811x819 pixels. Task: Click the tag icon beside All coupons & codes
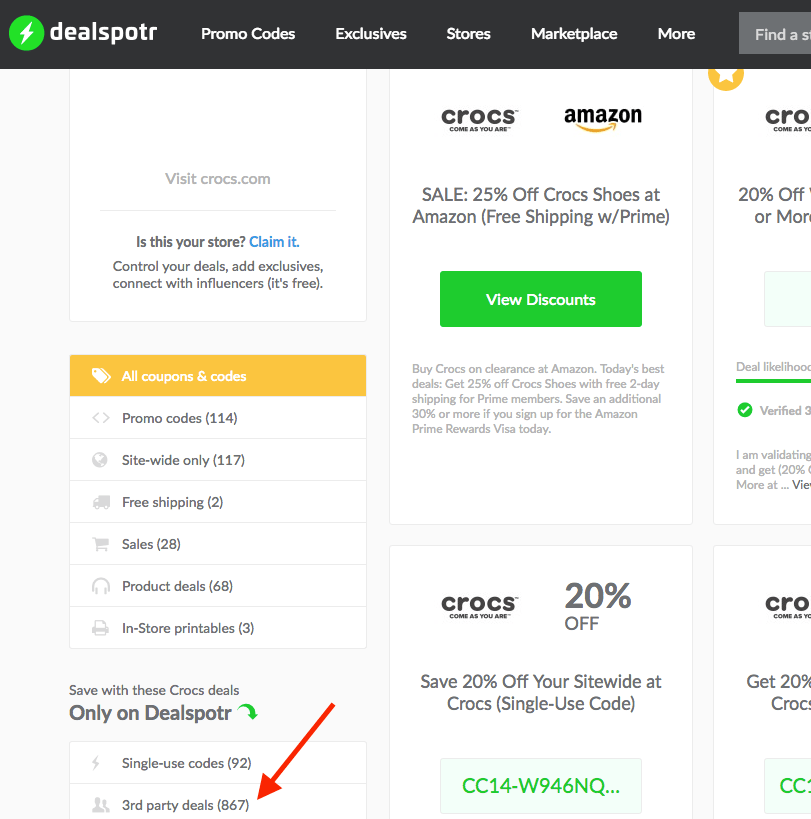click(x=101, y=376)
